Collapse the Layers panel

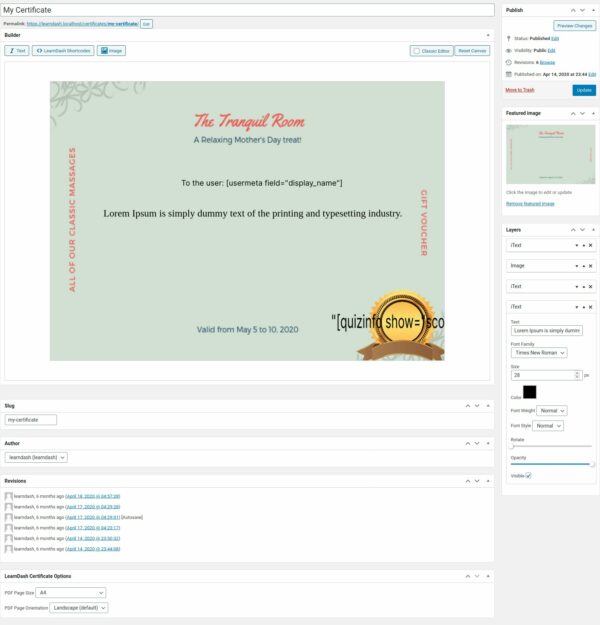(591, 229)
